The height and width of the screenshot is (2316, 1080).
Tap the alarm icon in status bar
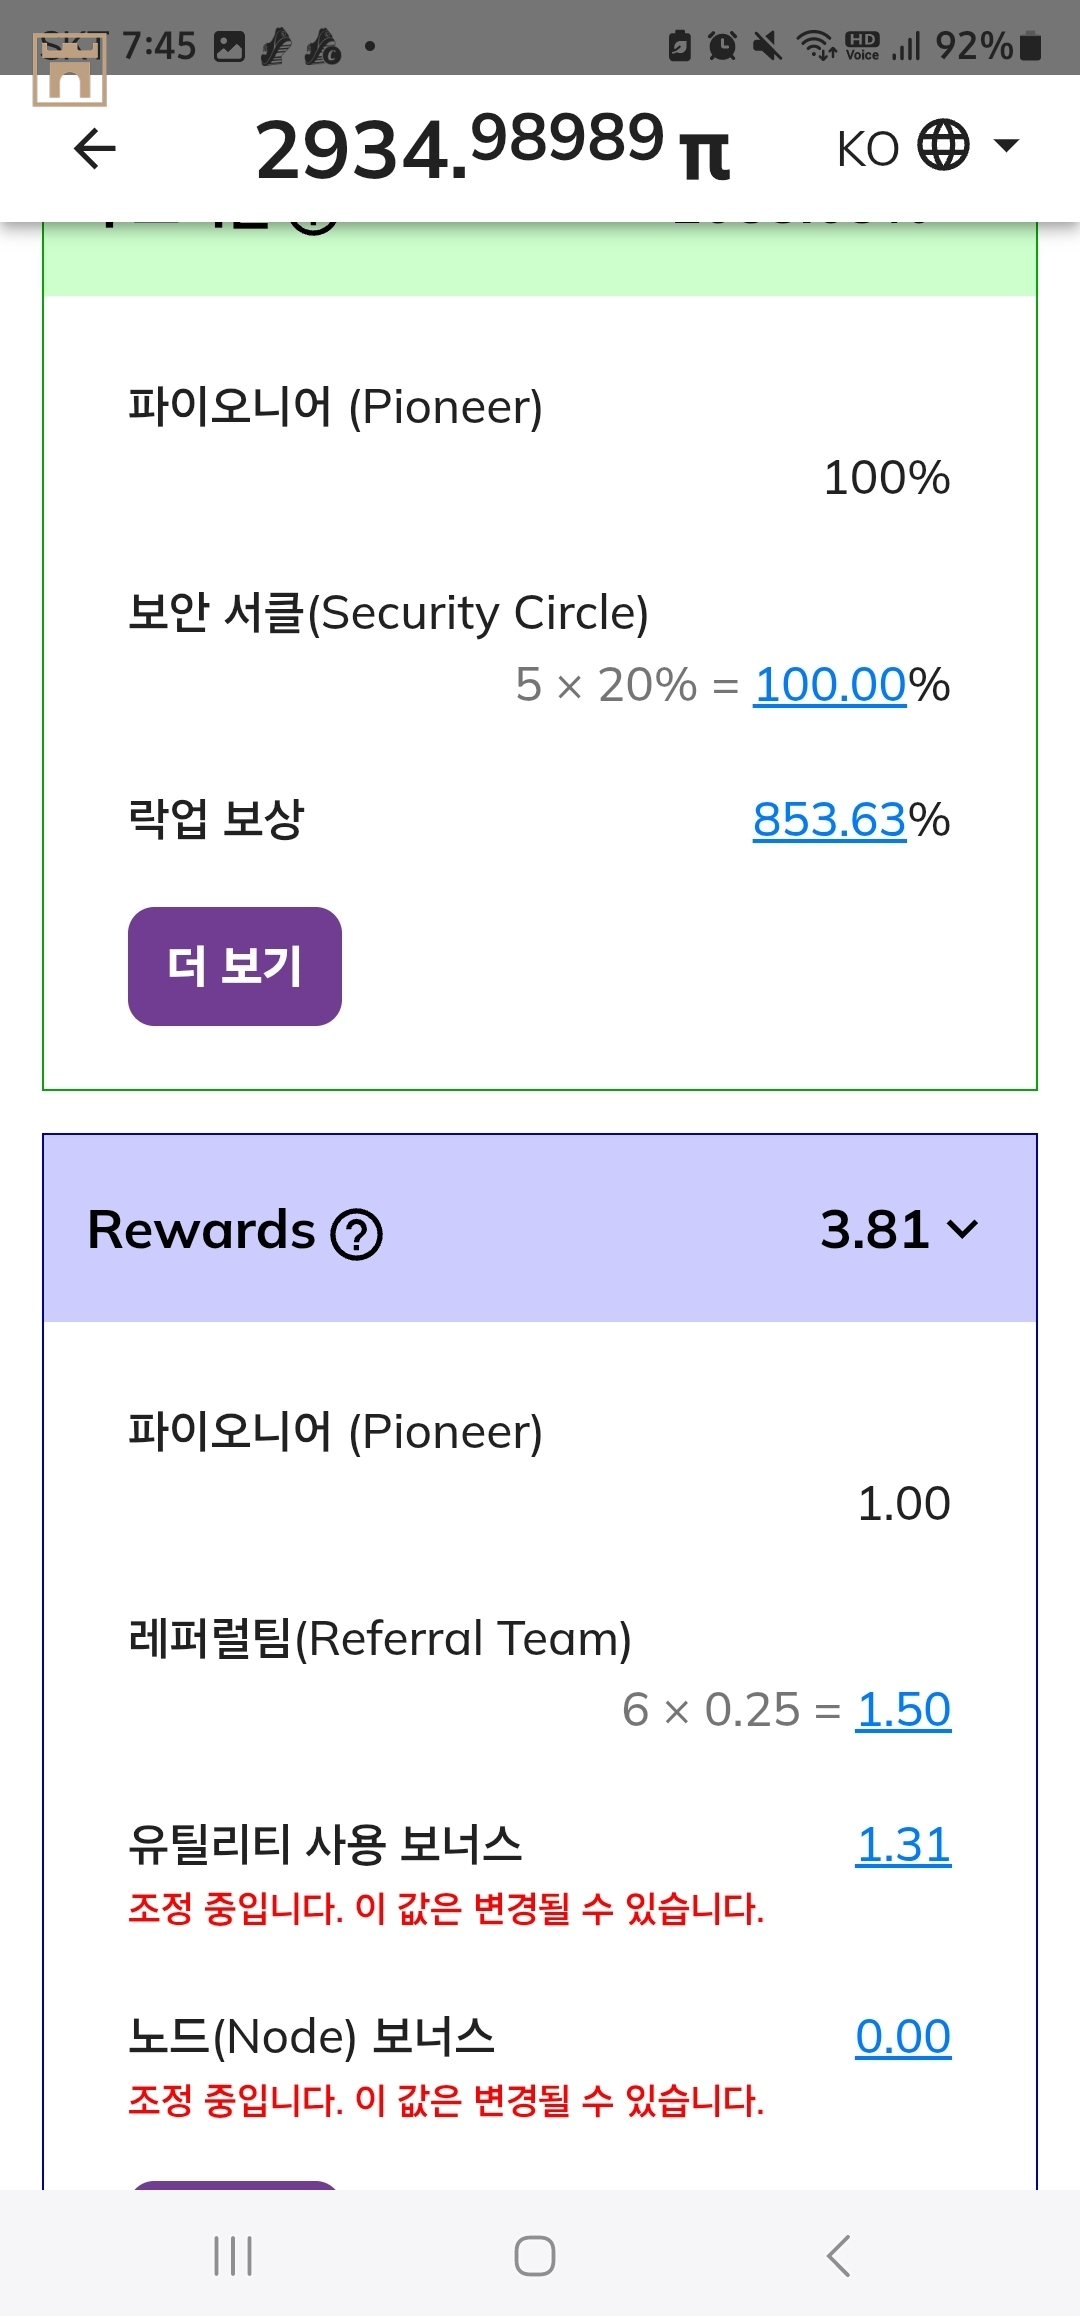(722, 46)
